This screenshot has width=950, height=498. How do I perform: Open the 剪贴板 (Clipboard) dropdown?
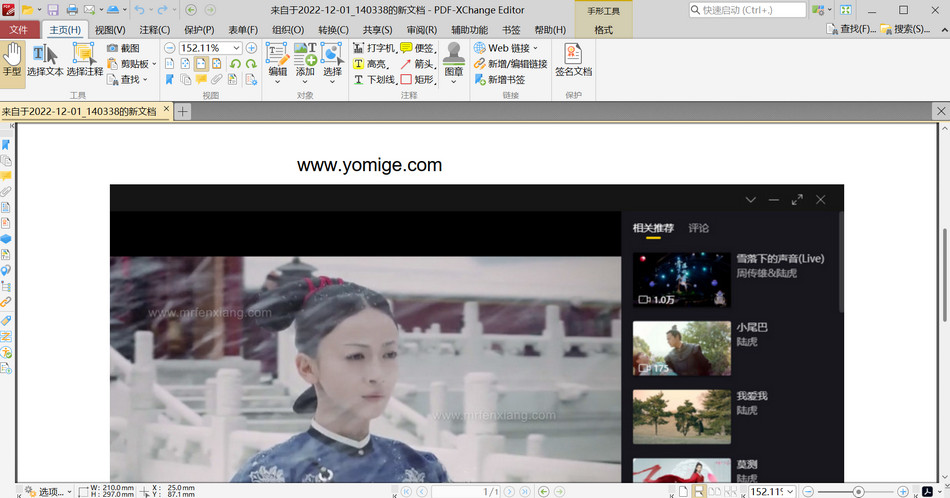click(x=154, y=64)
